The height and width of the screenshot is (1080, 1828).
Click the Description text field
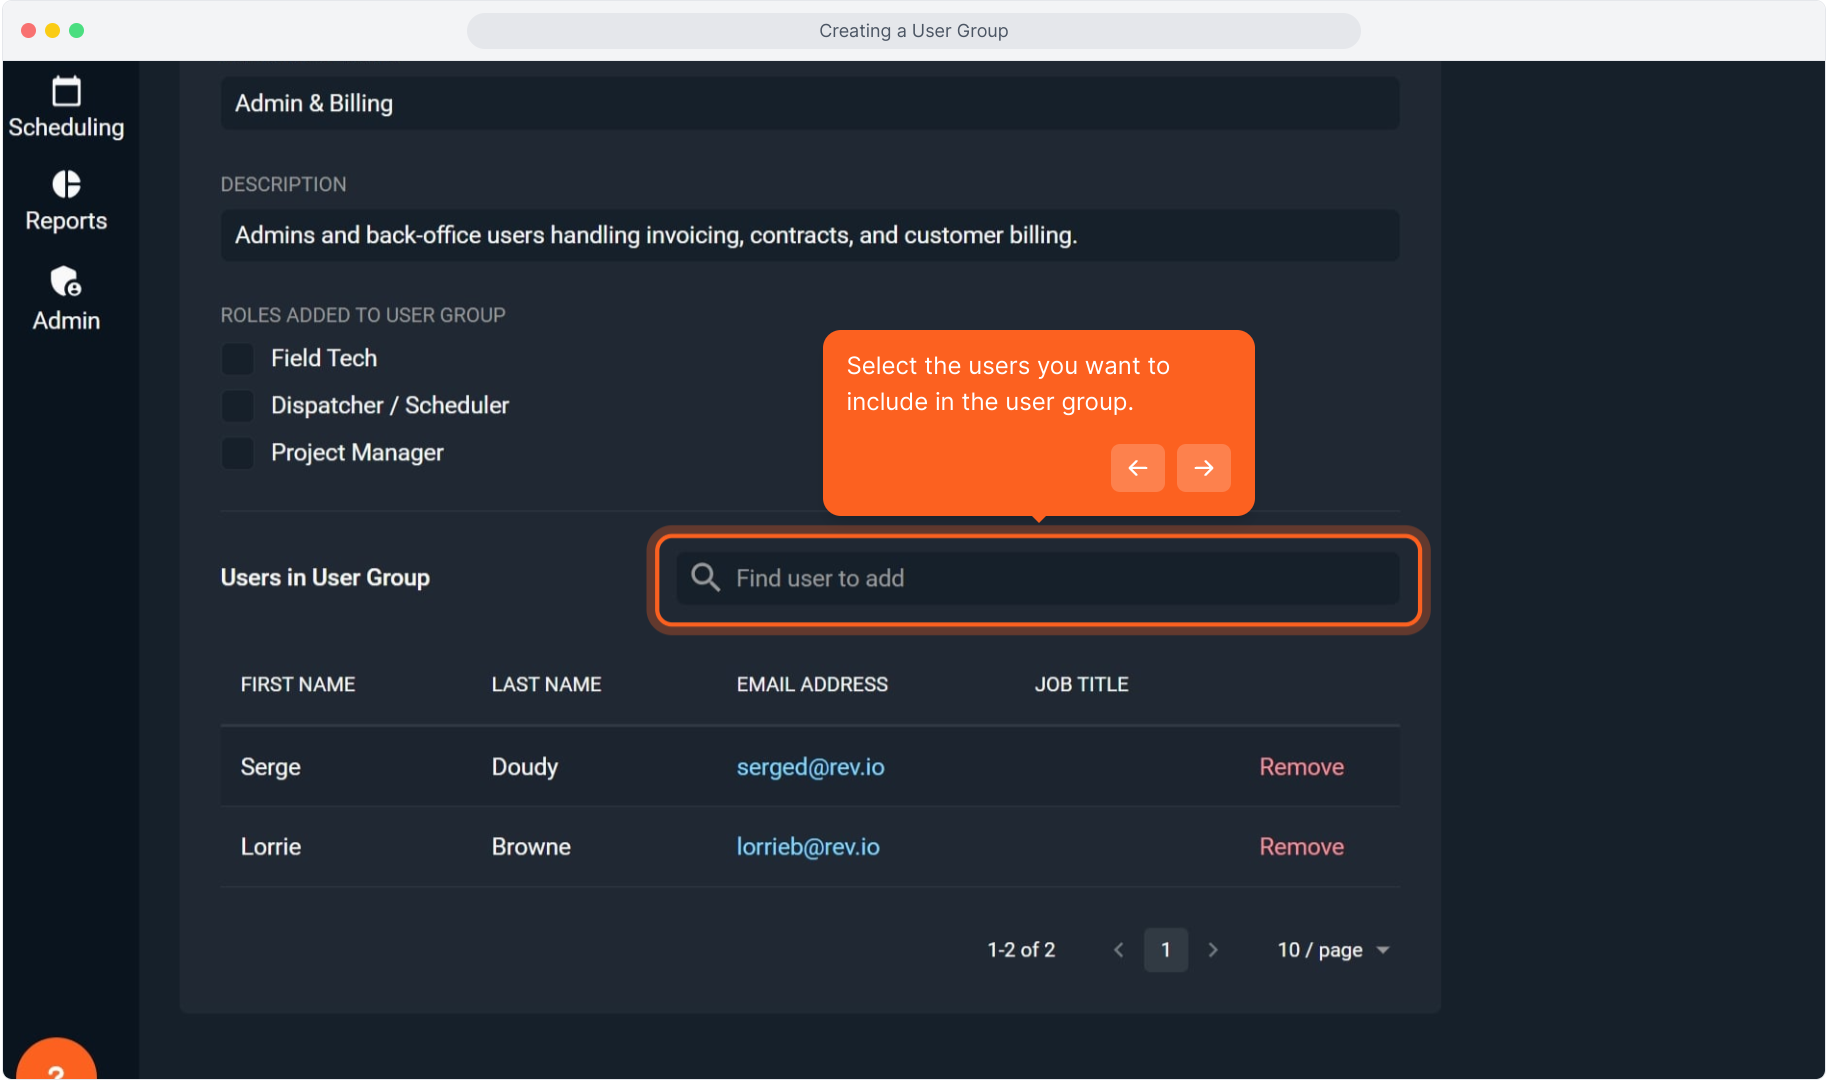tap(810, 235)
